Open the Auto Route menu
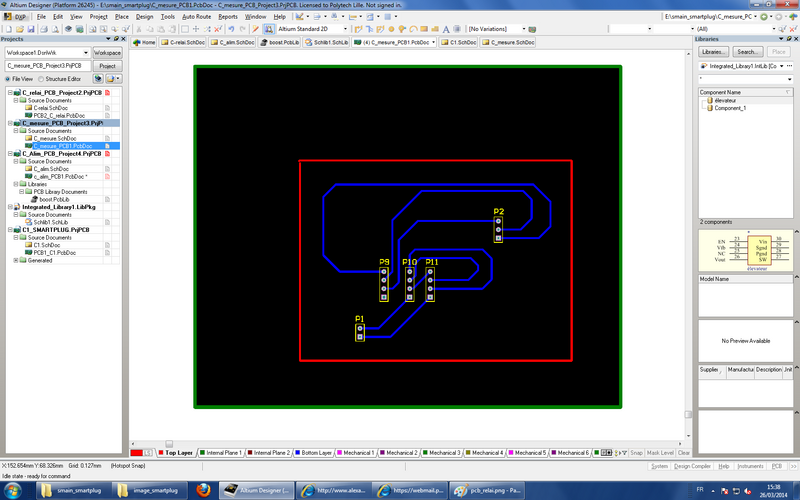The height and width of the screenshot is (500, 800). [x=196, y=17]
